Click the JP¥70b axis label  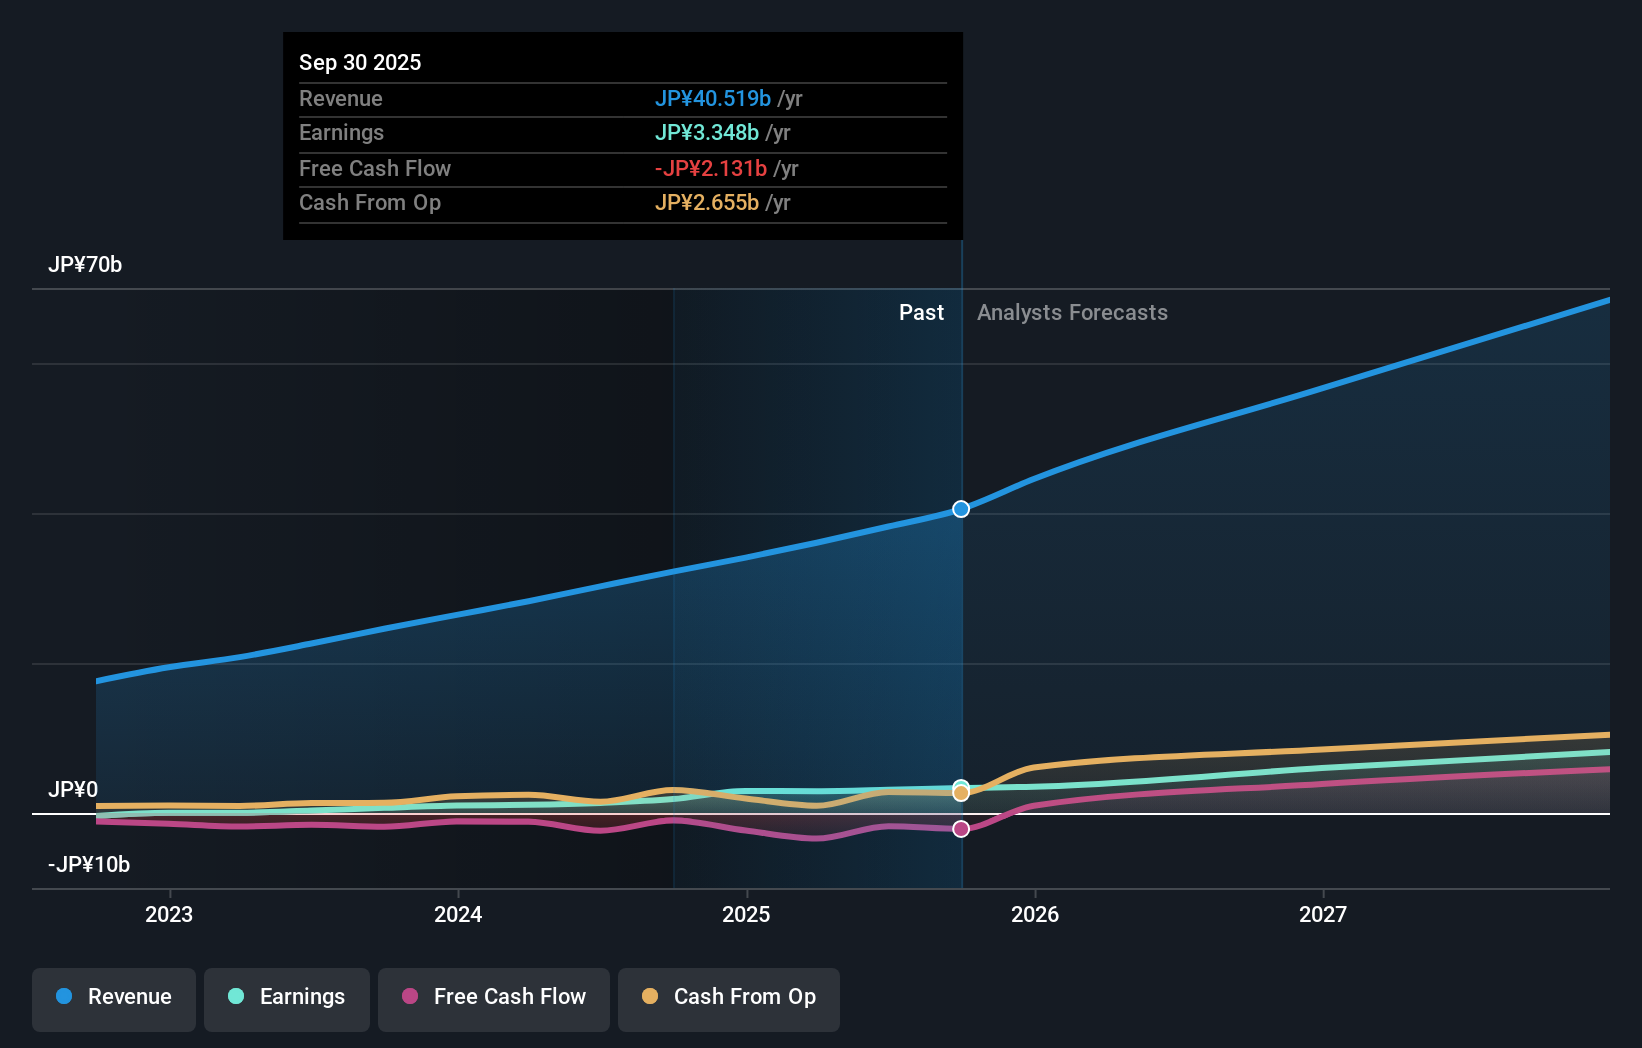pyautogui.click(x=85, y=264)
